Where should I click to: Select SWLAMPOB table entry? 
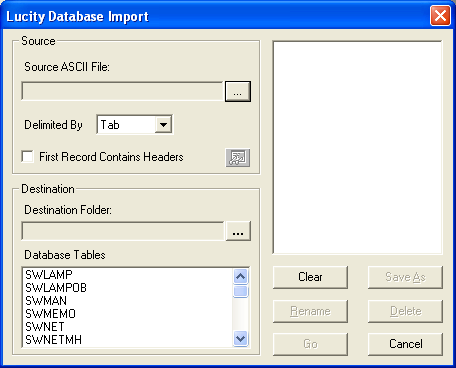tap(56, 288)
